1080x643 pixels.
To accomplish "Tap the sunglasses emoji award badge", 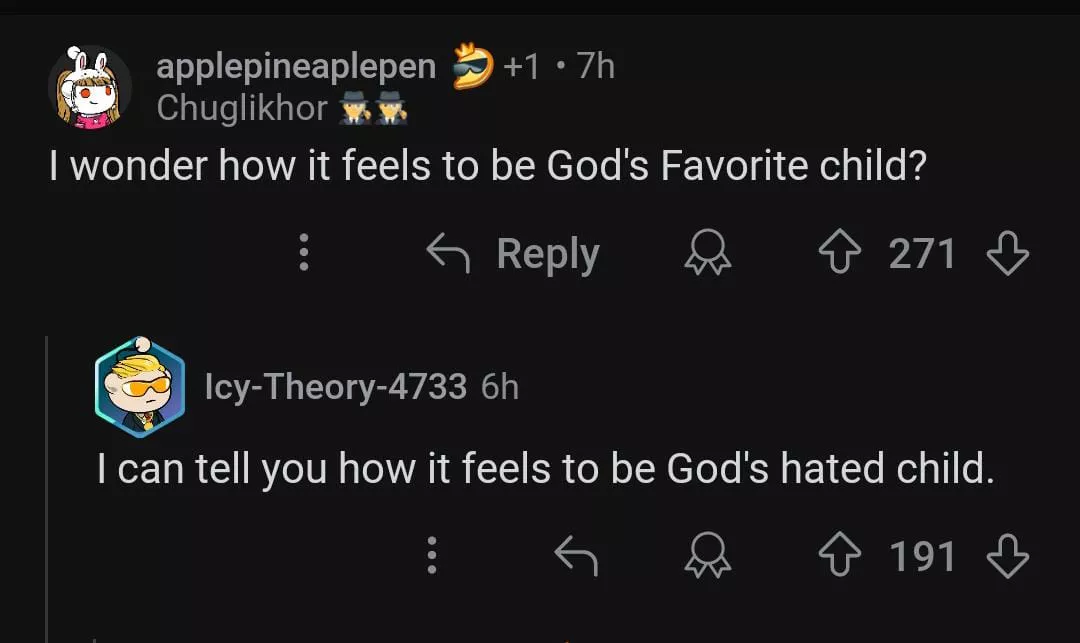I will pos(473,67).
